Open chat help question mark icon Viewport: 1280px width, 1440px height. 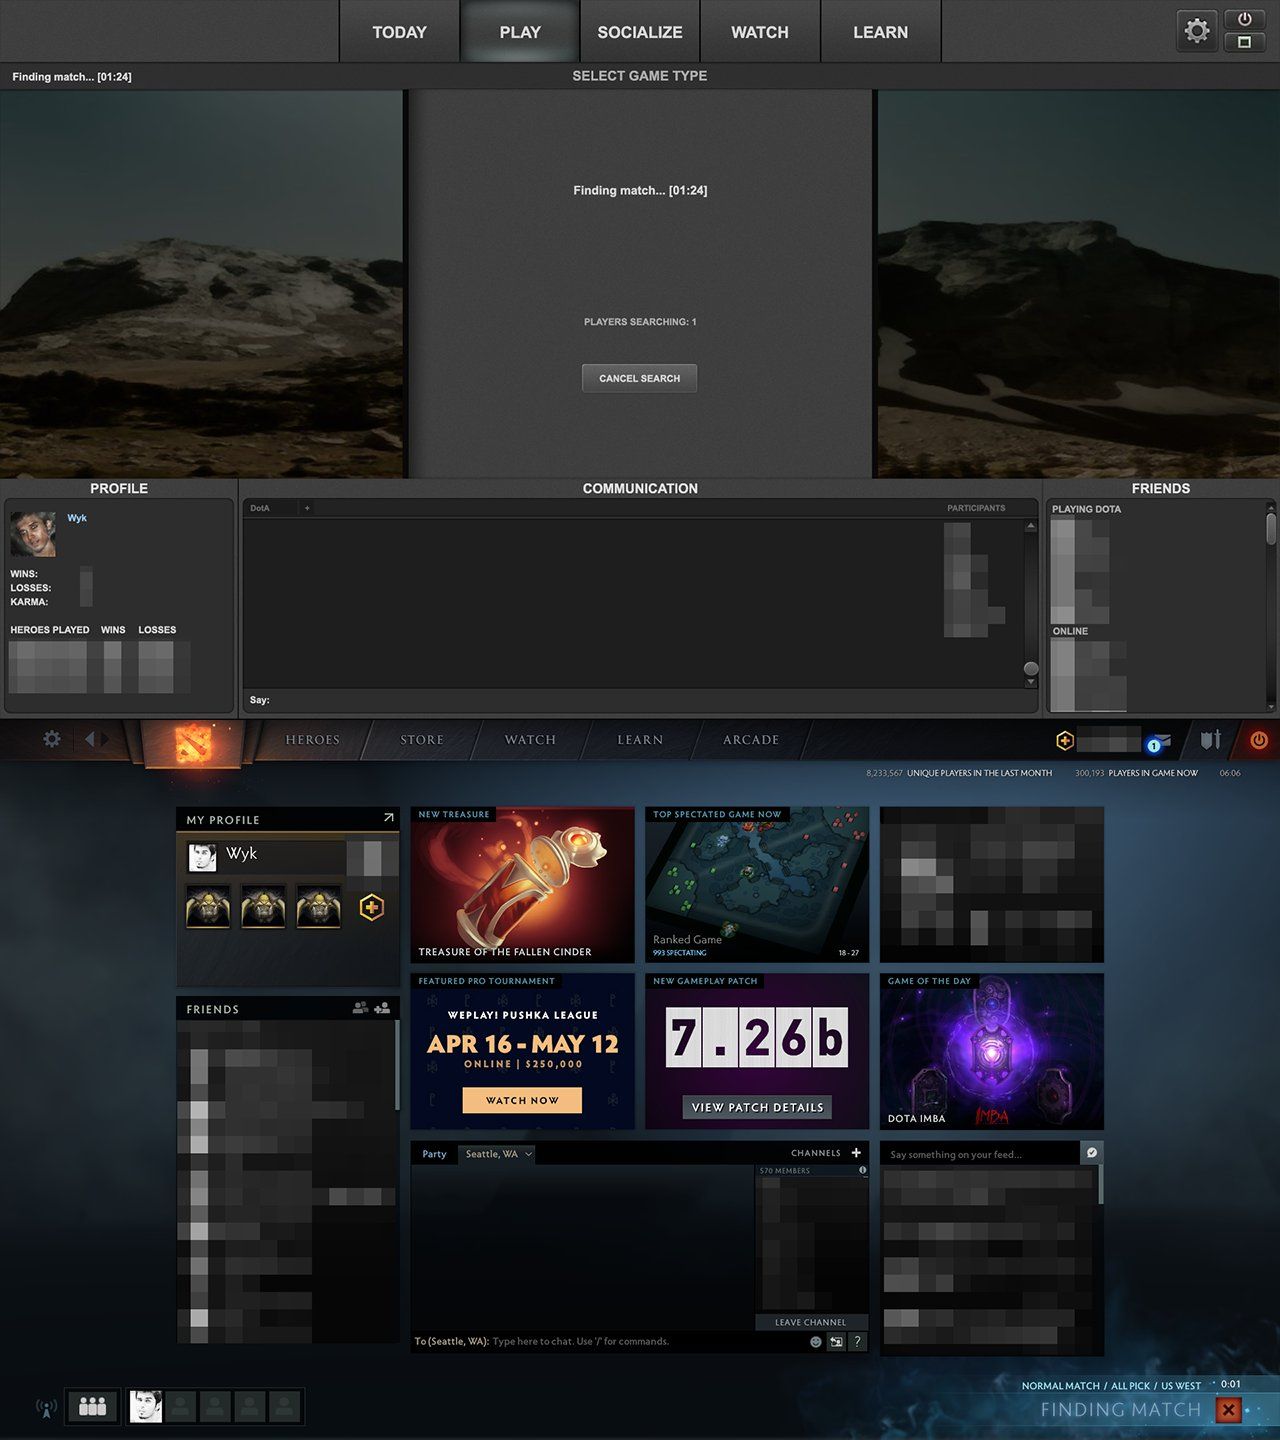pyautogui.click(x=857, y=1342)
